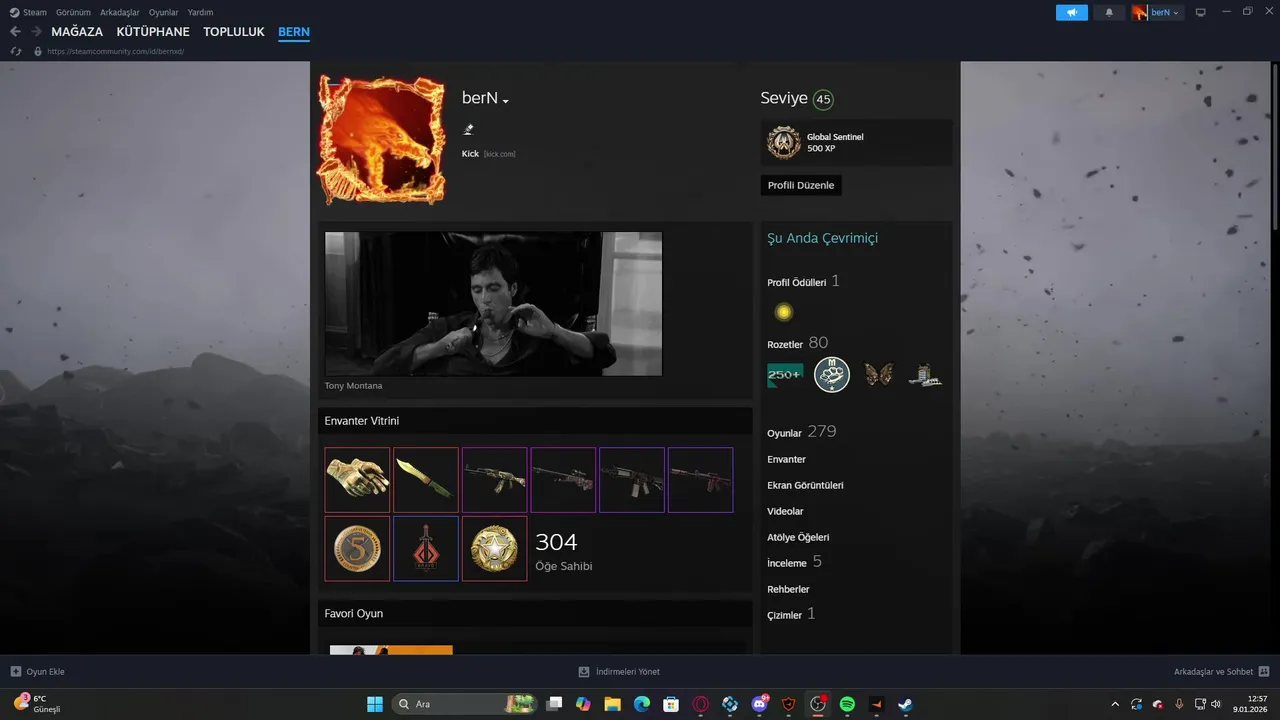Open the Videolar link

pyautogui.click(x=785, y=511)
